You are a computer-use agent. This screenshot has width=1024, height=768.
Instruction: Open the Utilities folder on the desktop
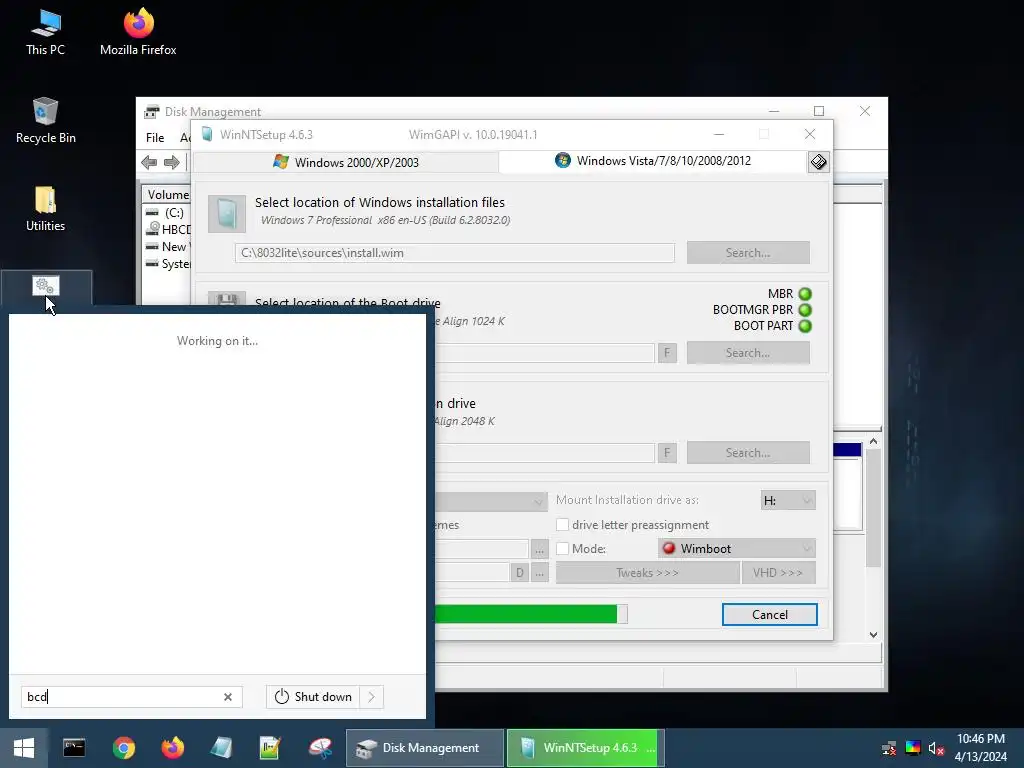(x=45, y=209)
